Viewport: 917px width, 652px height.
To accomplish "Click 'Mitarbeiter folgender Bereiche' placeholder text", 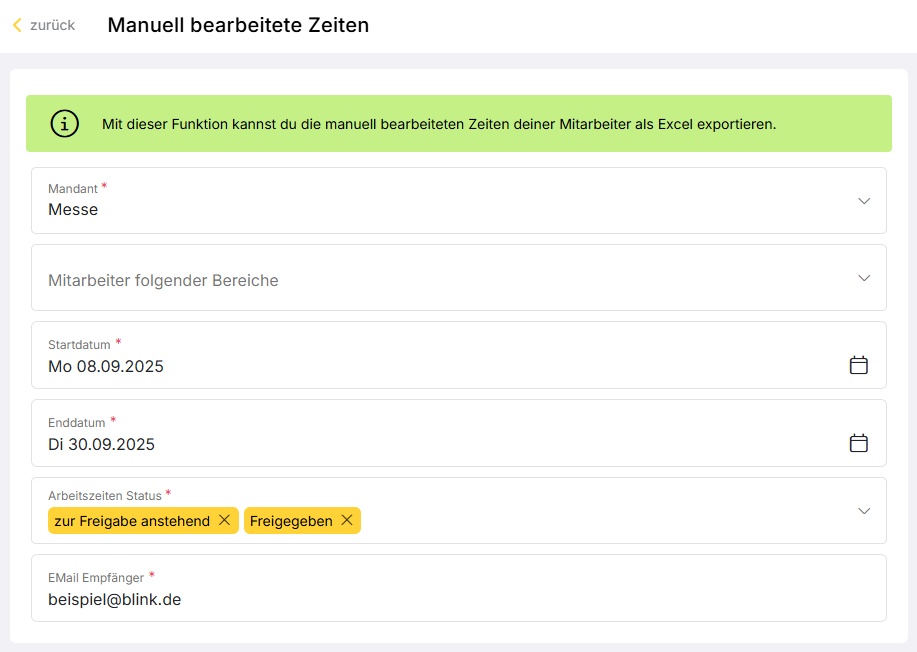I will pos(163,281).
